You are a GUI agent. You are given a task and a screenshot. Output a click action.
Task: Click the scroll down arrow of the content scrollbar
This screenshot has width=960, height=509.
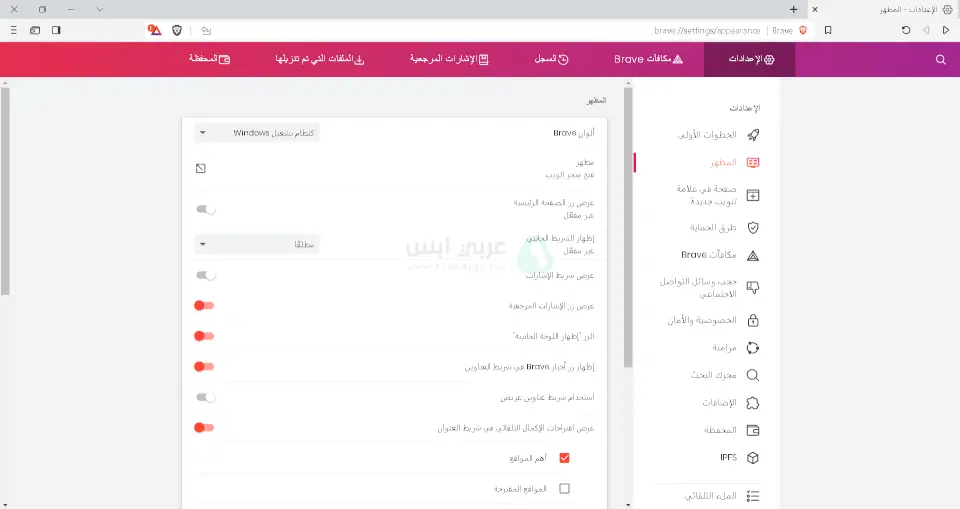[x=628, y=505]
